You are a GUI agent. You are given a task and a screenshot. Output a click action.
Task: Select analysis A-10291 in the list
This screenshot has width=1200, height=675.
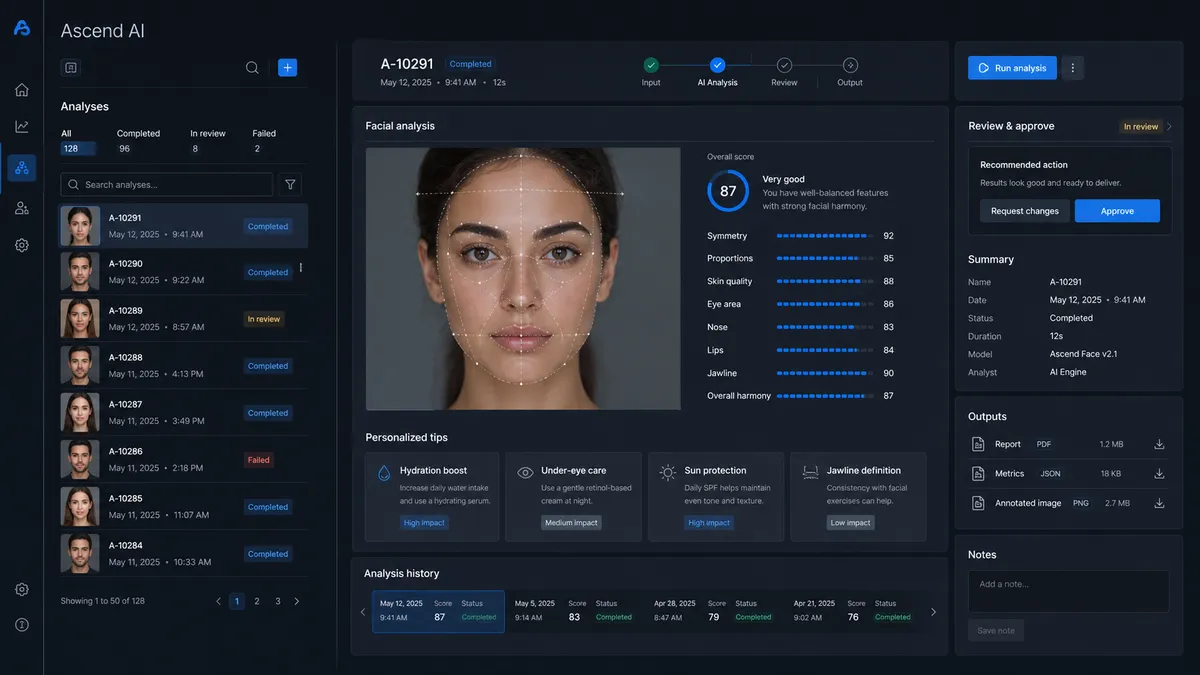click(184, 226)
